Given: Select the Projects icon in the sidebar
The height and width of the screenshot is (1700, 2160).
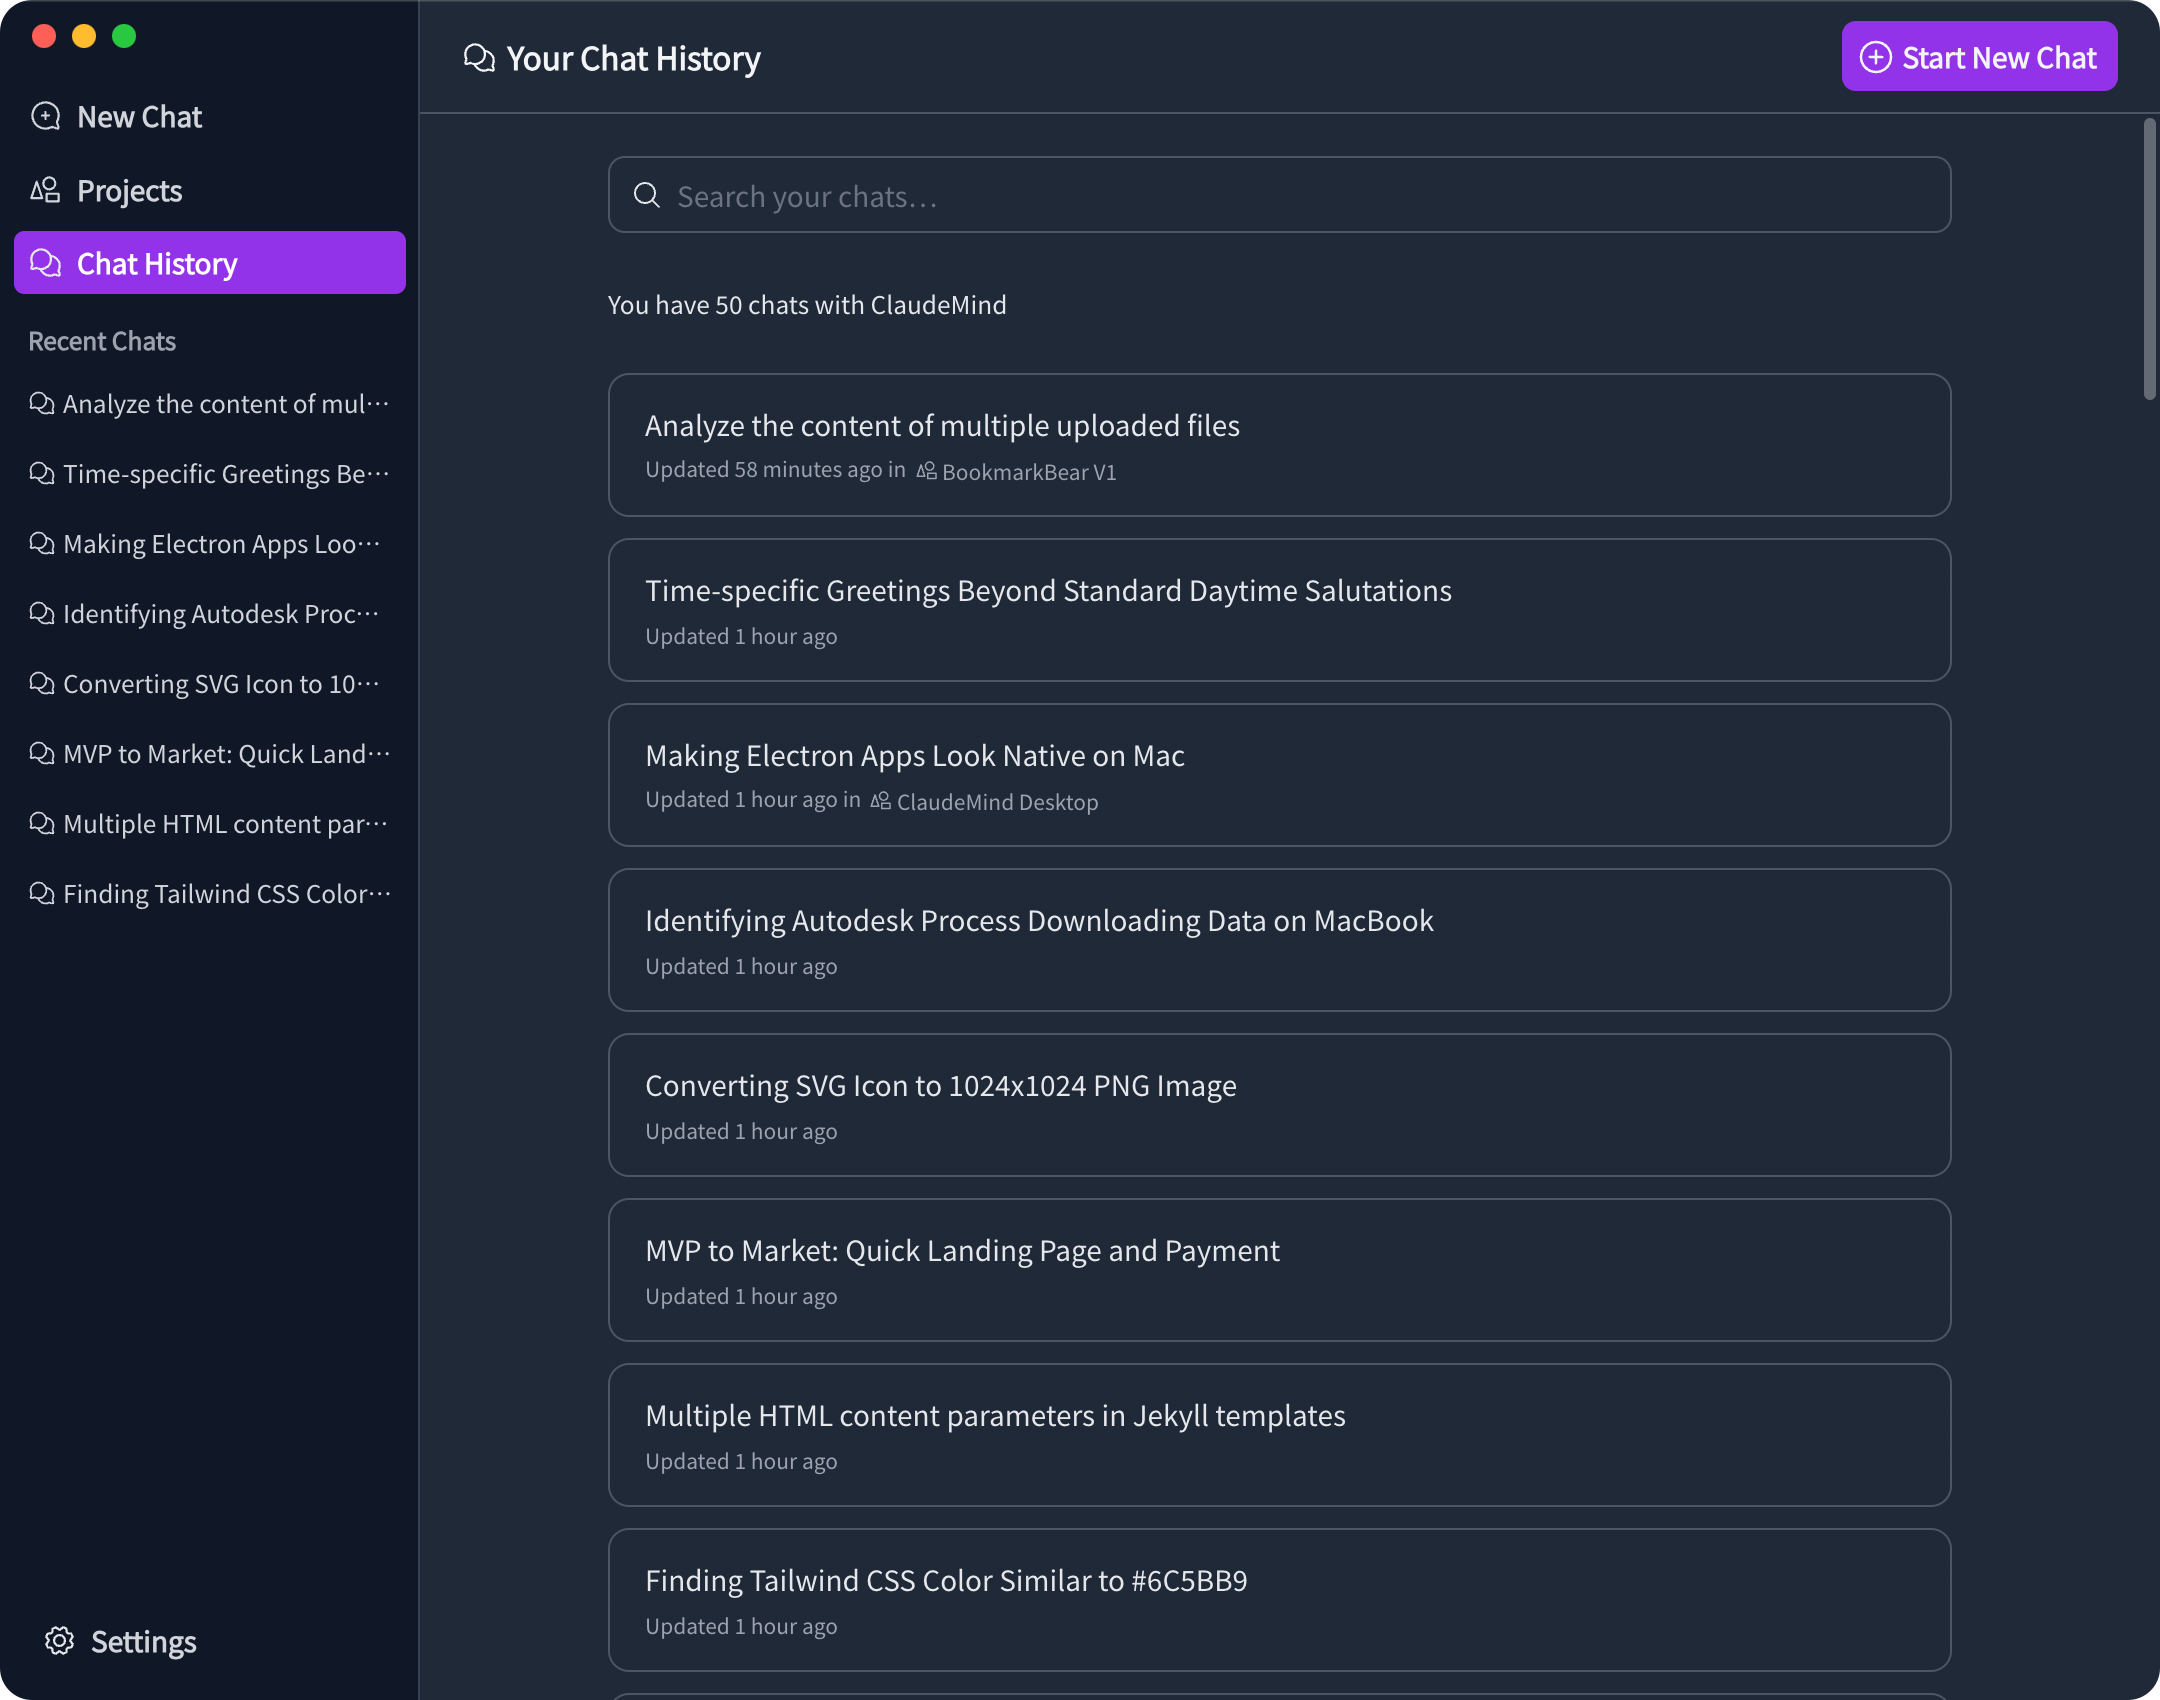Looking at the screenshot, I should coord(46,190).
